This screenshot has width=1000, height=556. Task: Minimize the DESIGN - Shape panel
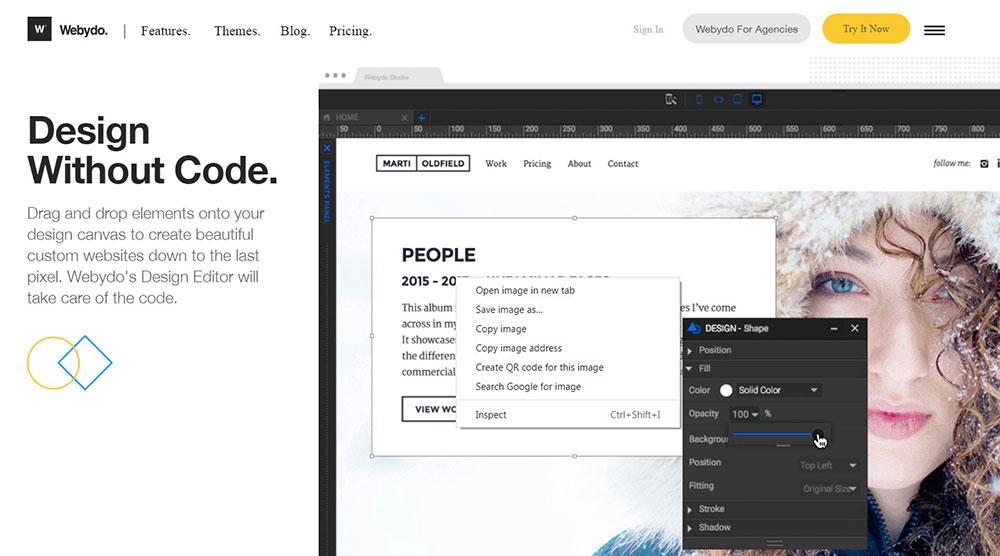pos(834,328)
